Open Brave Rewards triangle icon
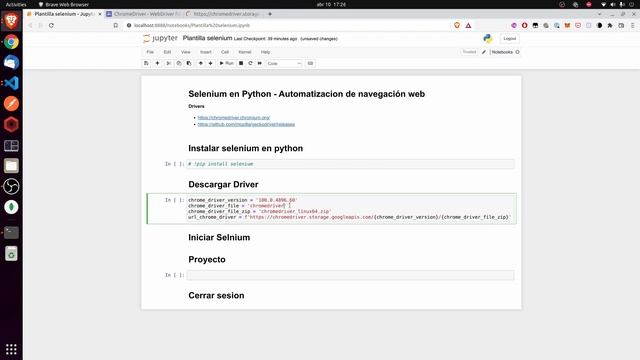640x360 pixels. point(468,25)
